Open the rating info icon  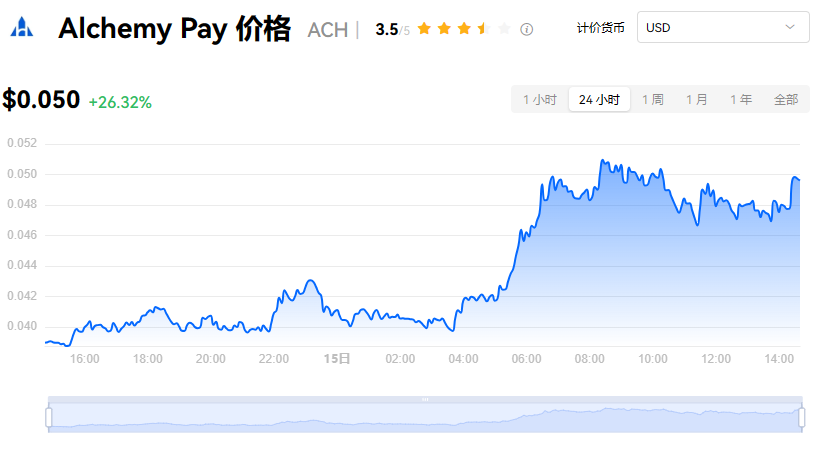(526, 29)
